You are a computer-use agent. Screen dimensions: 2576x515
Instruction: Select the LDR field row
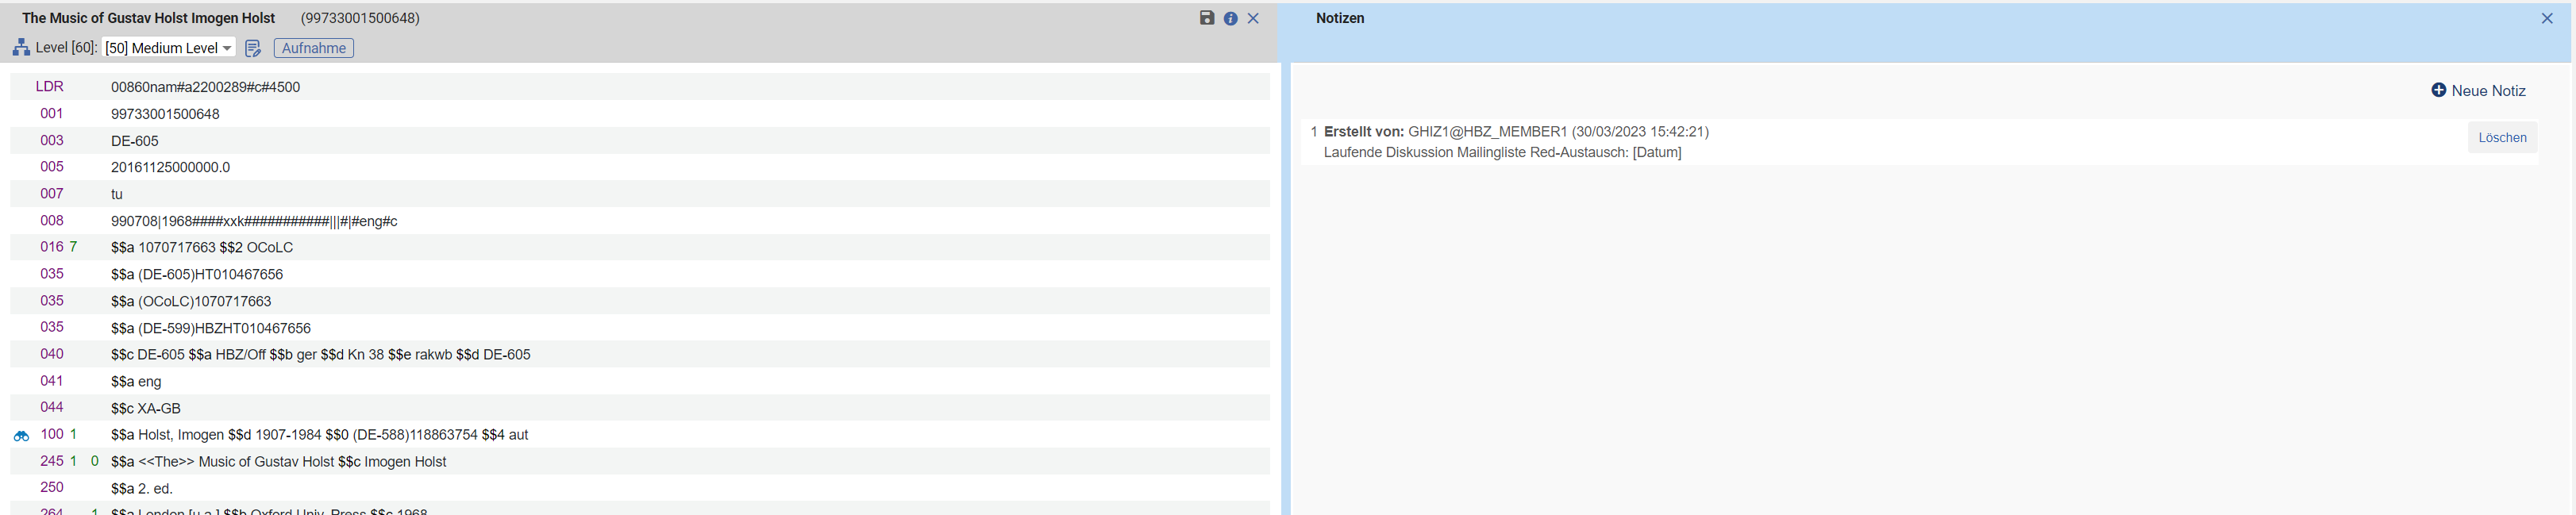(x=205, y=87)
